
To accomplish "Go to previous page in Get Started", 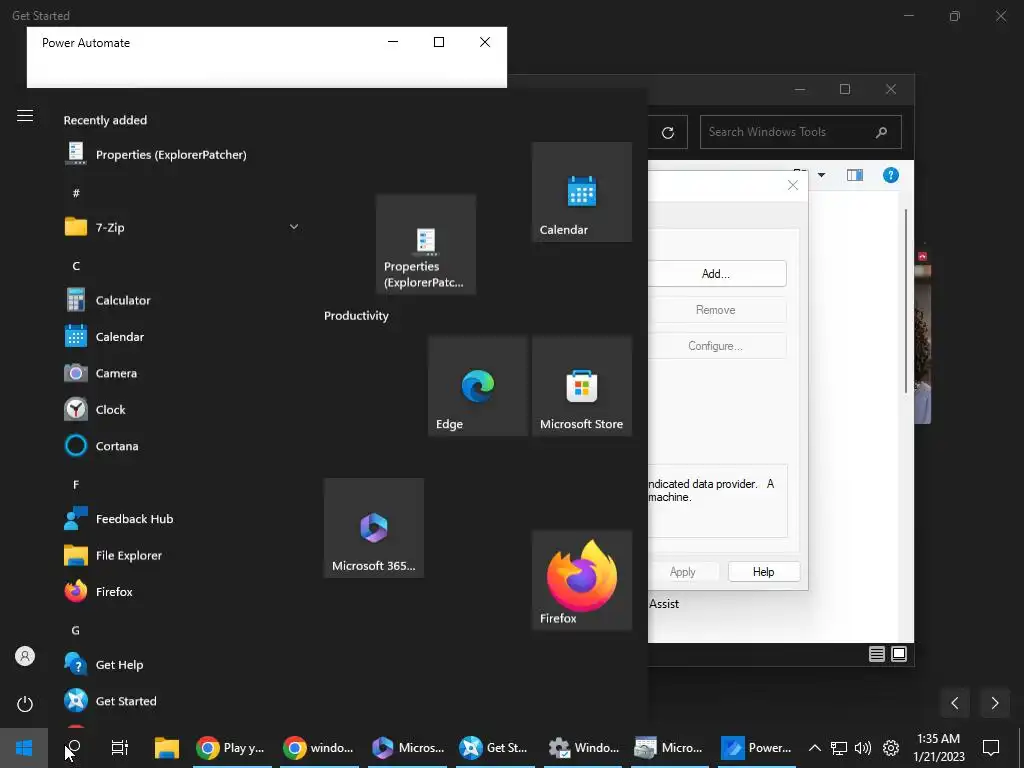I will pyautogui.click(x=955, y=703).
